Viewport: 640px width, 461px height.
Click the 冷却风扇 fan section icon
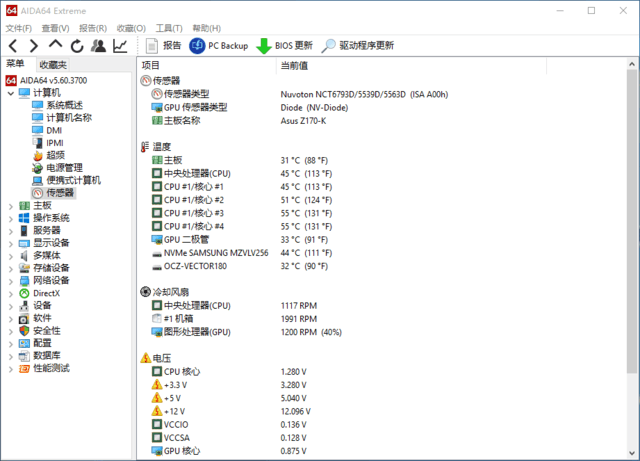(145, 292)
